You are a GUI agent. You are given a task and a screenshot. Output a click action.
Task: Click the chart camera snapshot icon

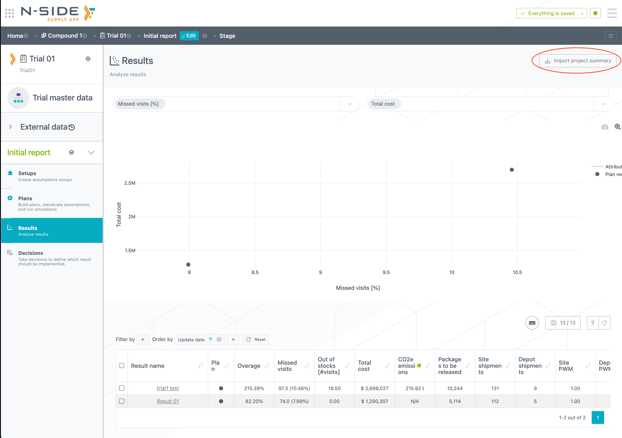[x=604, y=127]
